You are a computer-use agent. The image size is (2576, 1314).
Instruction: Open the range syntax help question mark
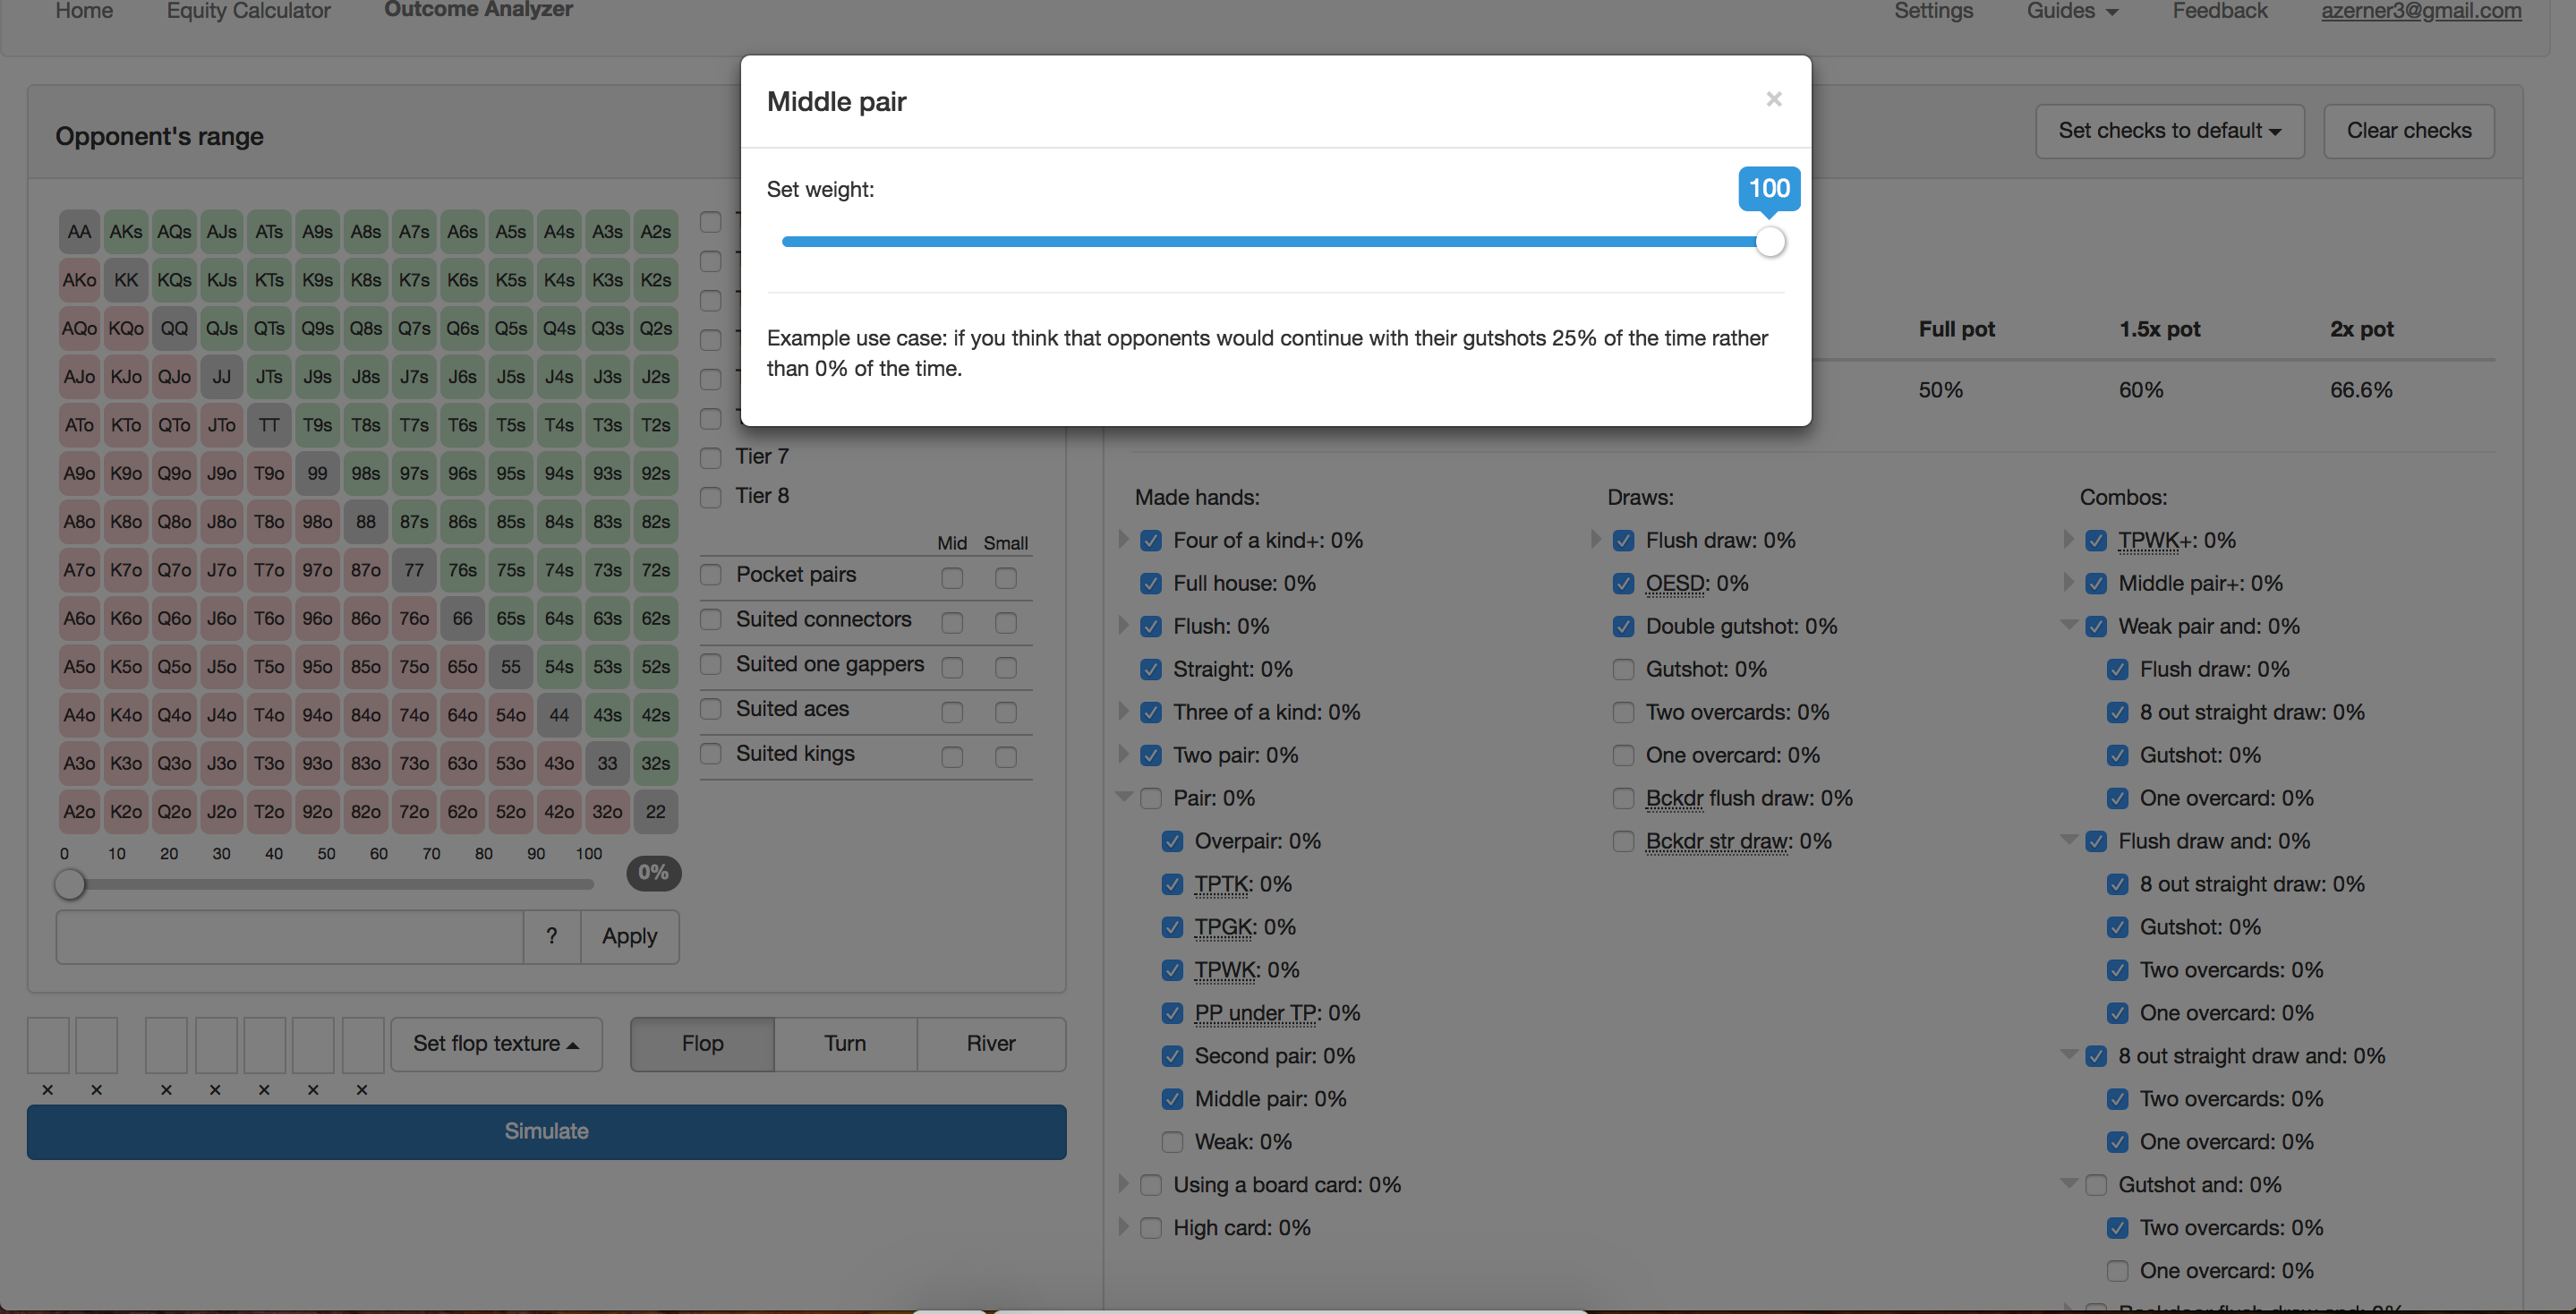coord(551,937)
